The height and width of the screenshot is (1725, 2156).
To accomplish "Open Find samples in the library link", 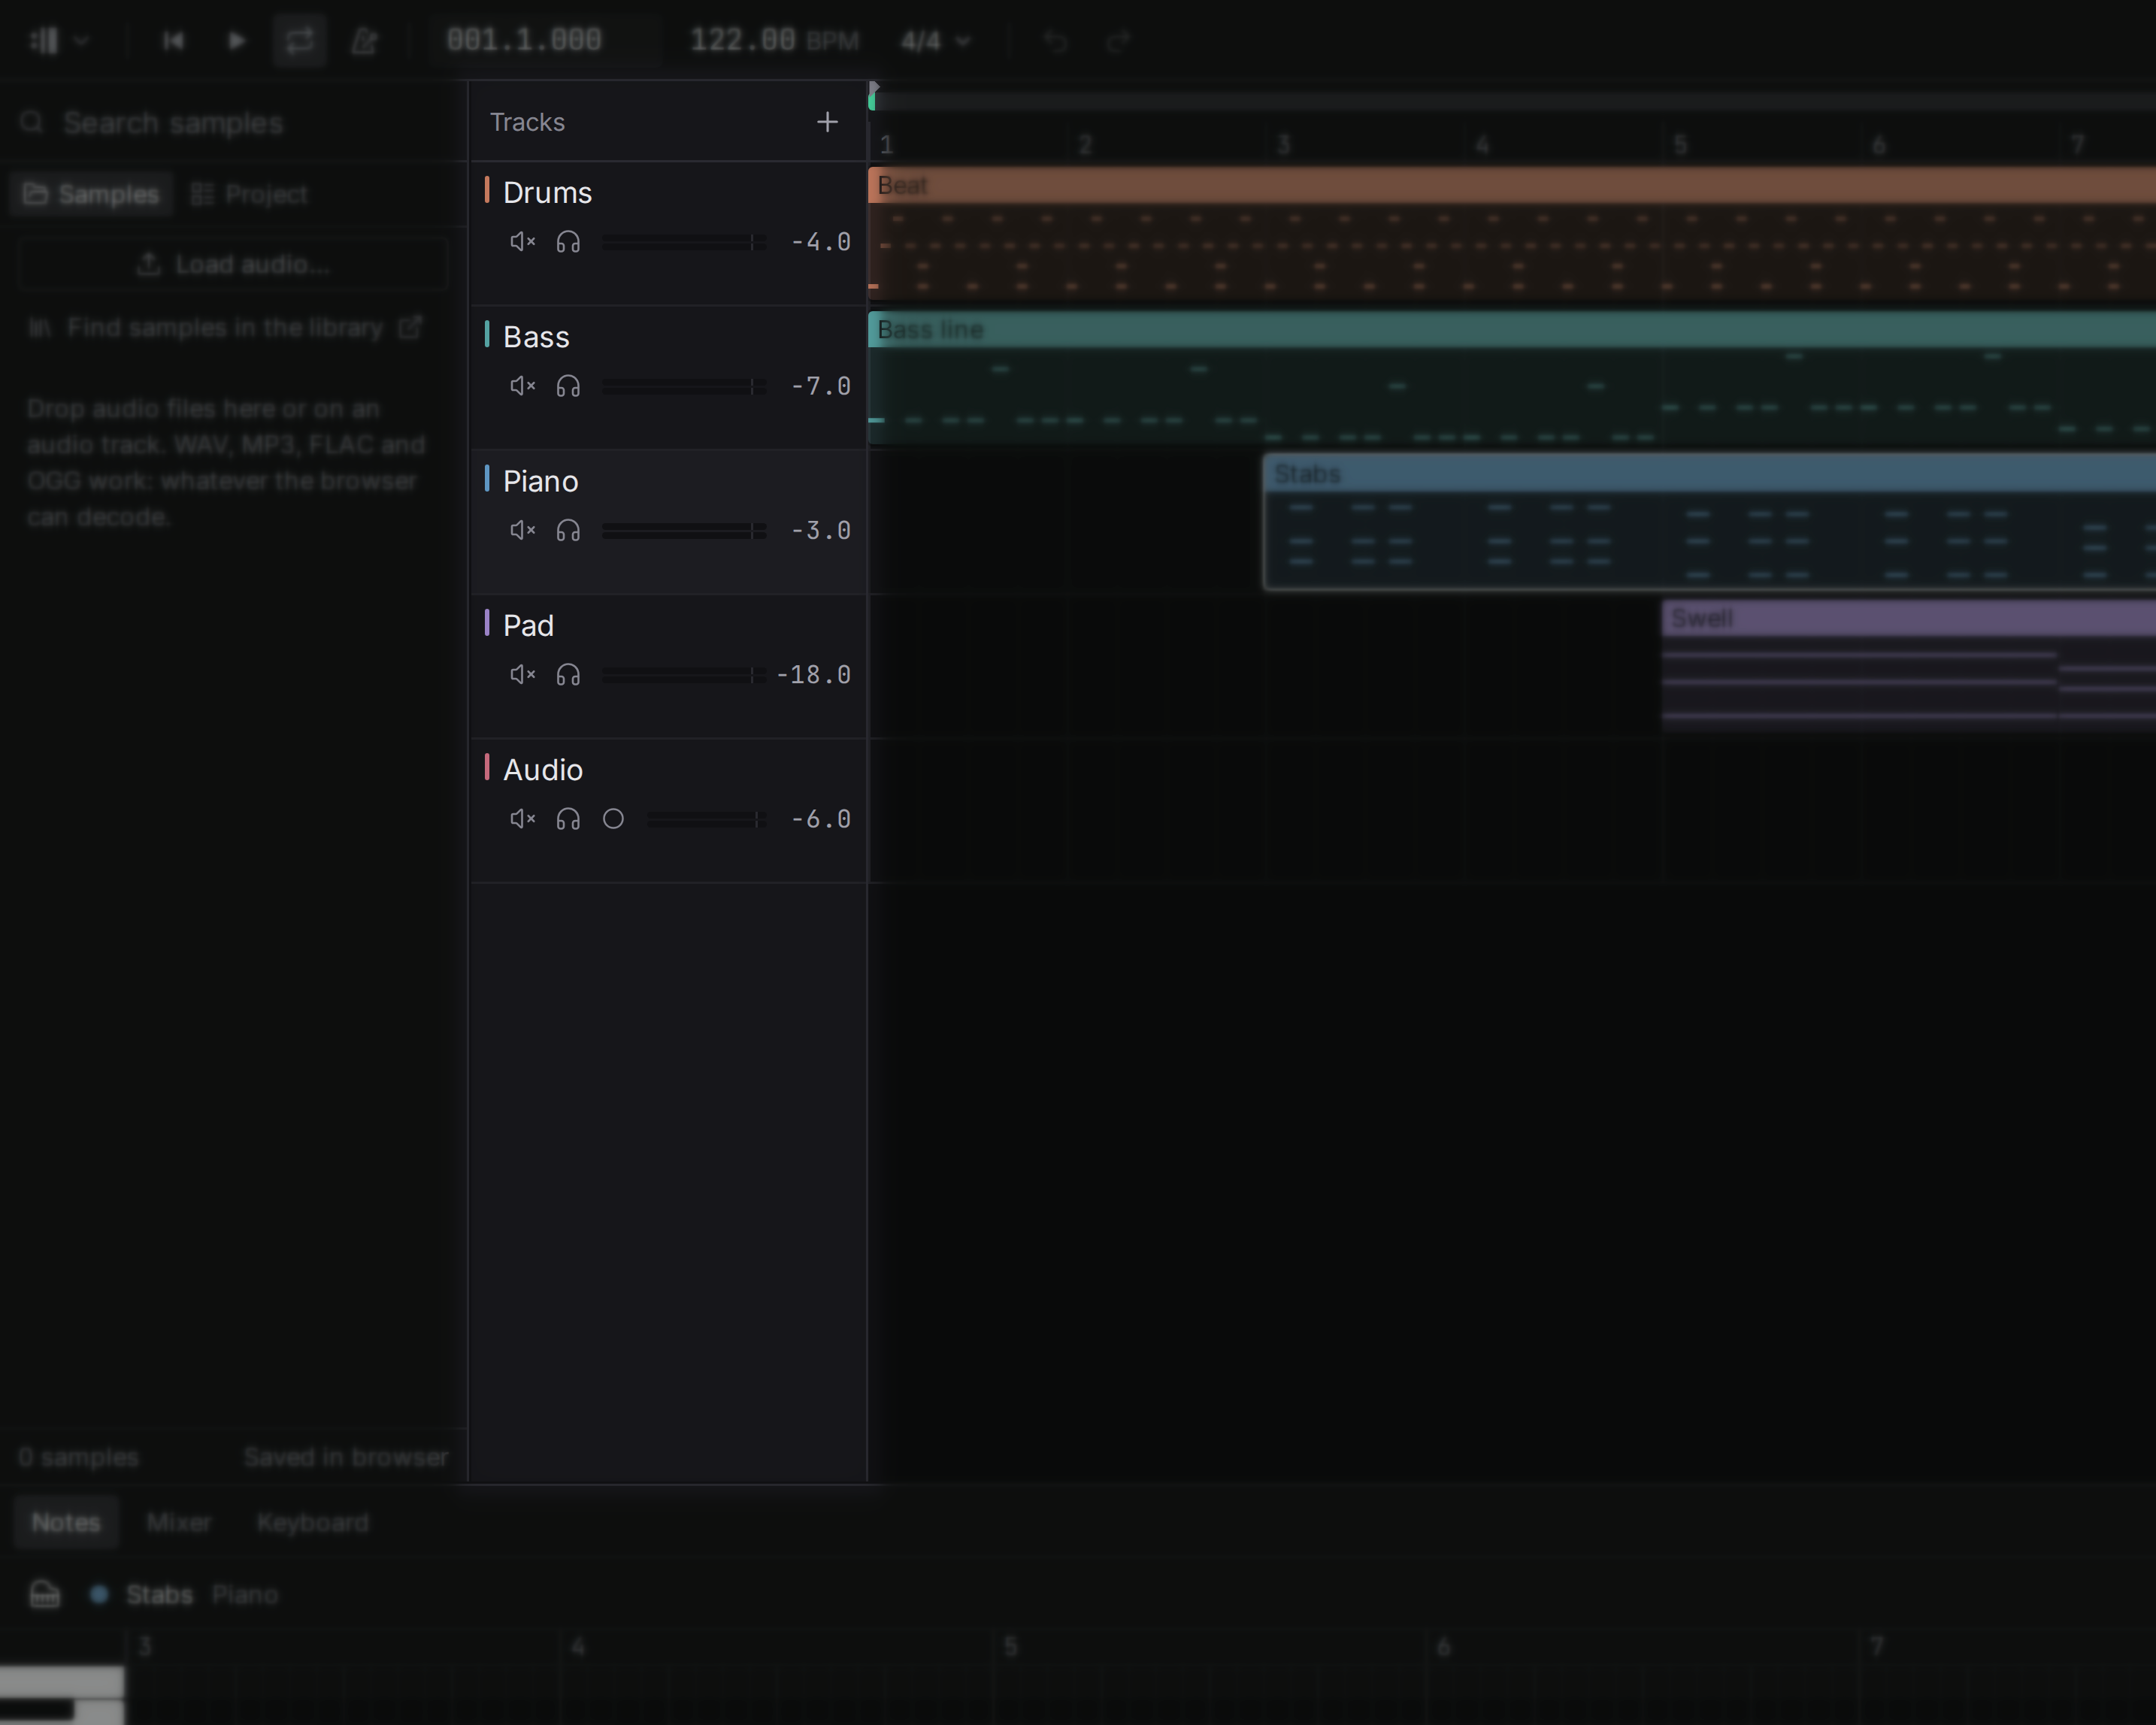I will tap(225, 328).
